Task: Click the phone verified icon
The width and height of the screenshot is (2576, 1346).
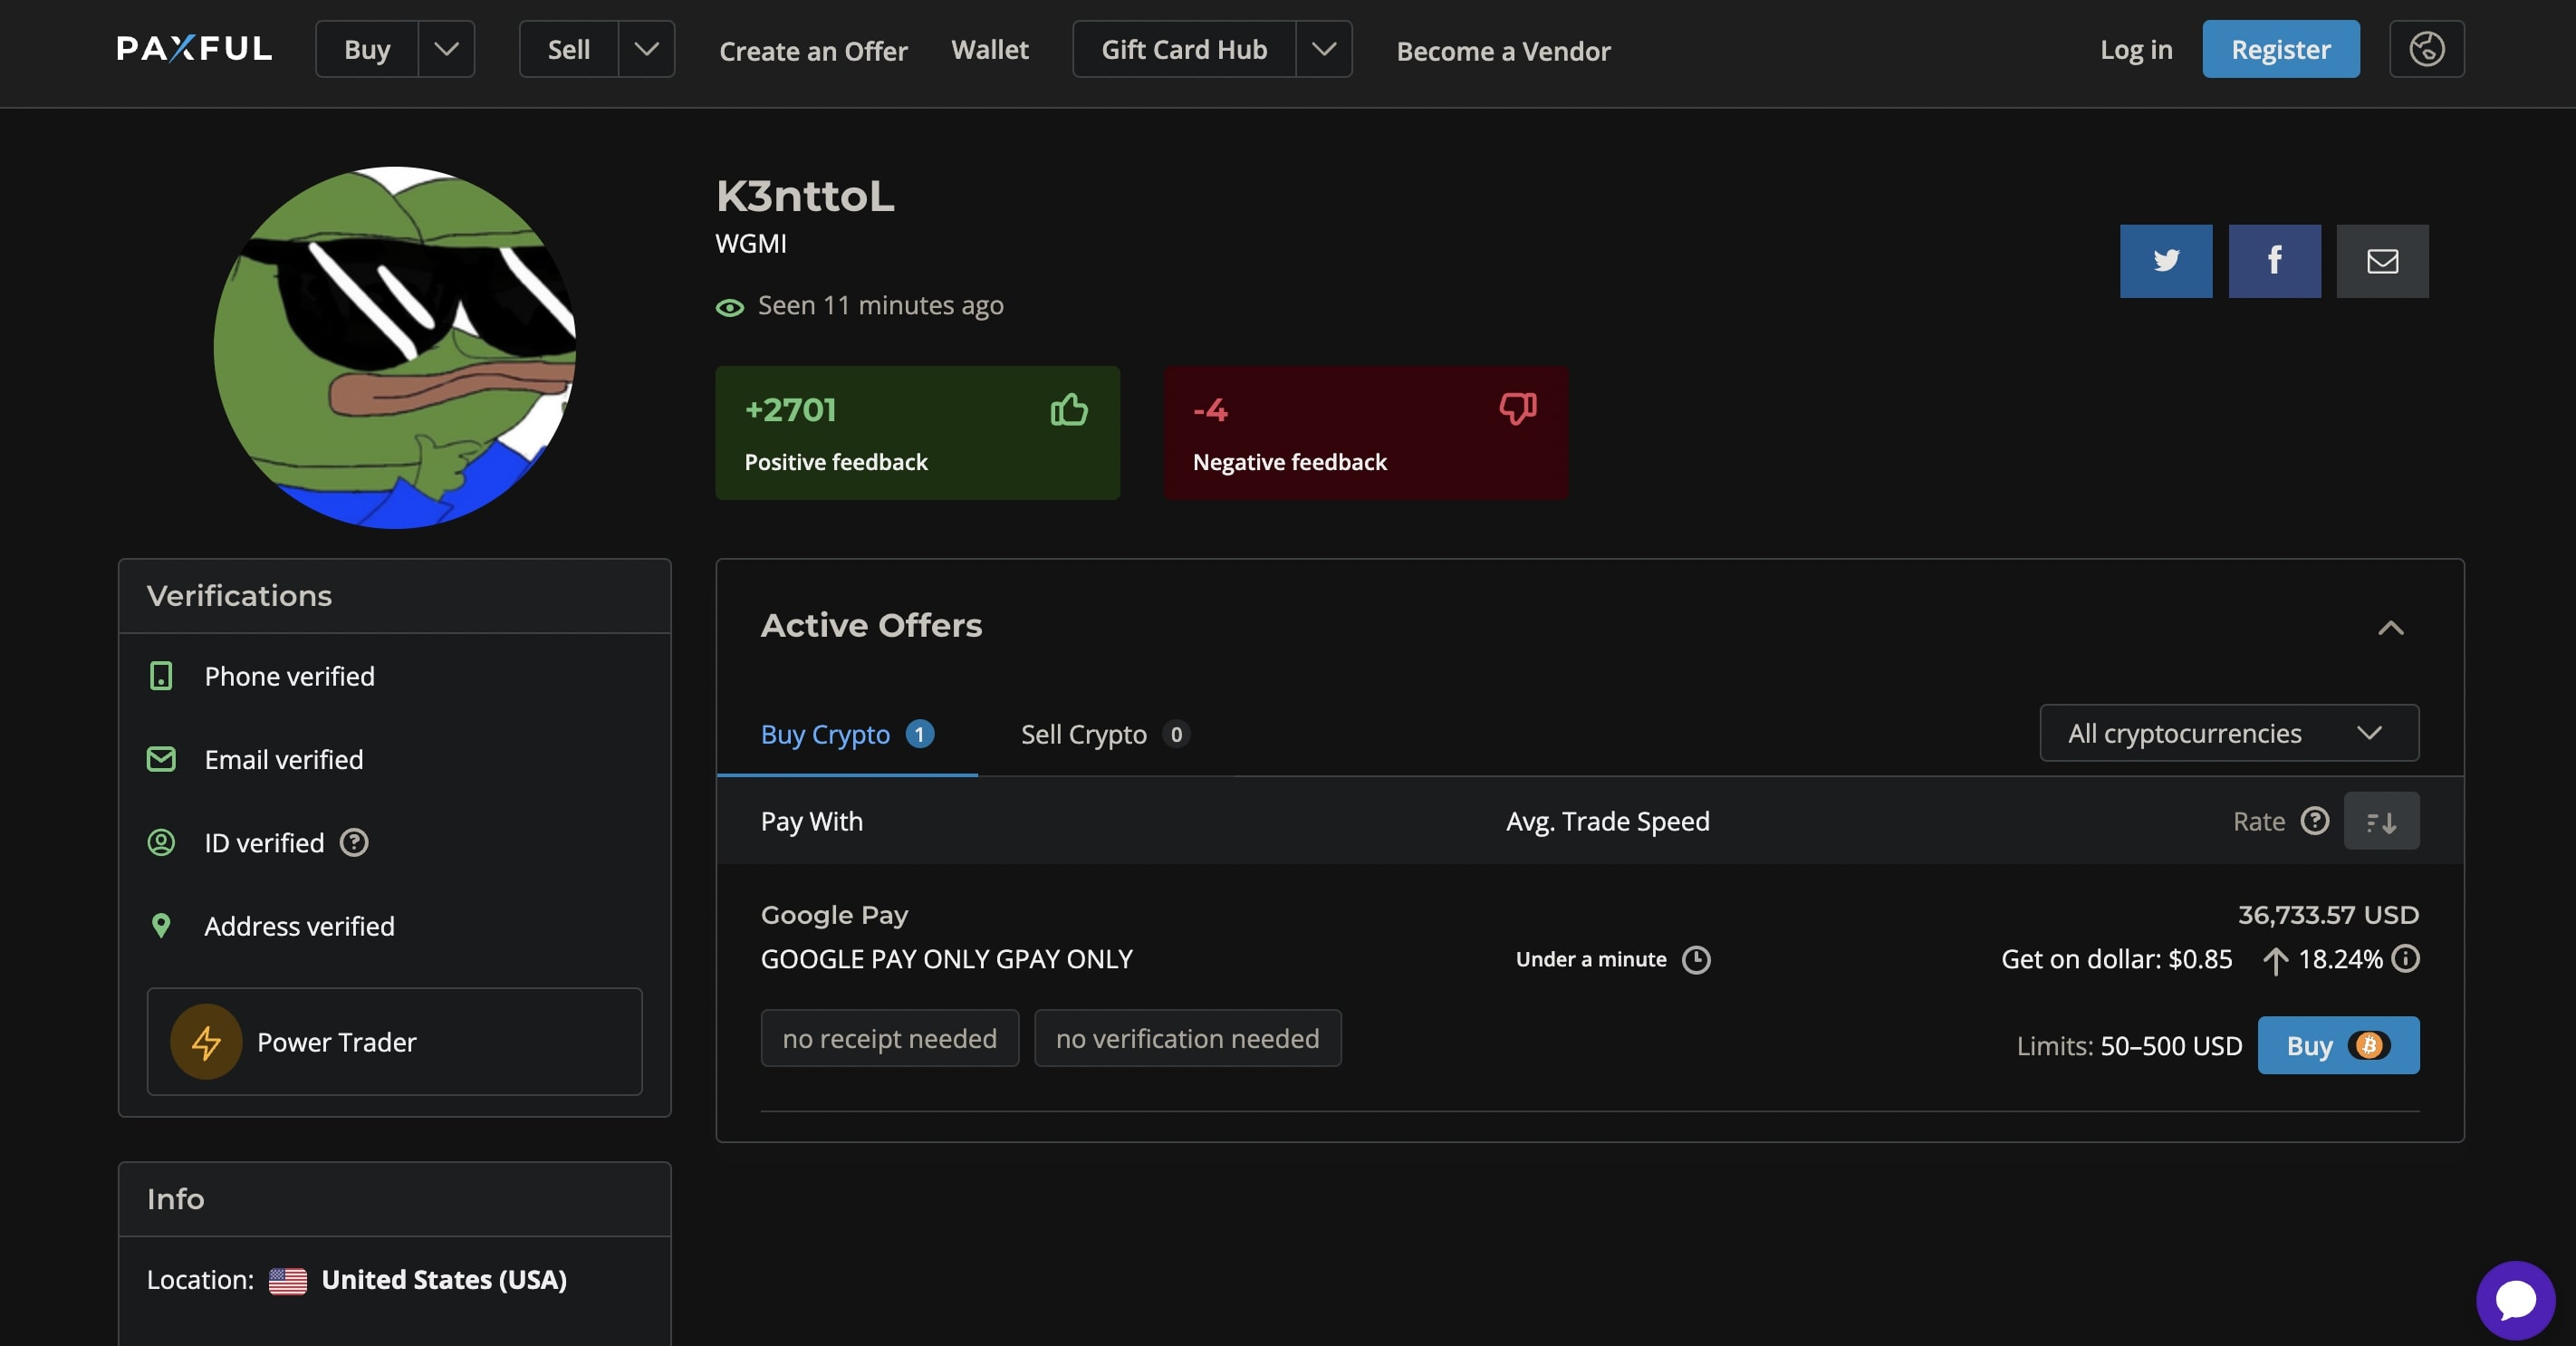Action: point(161,676)
